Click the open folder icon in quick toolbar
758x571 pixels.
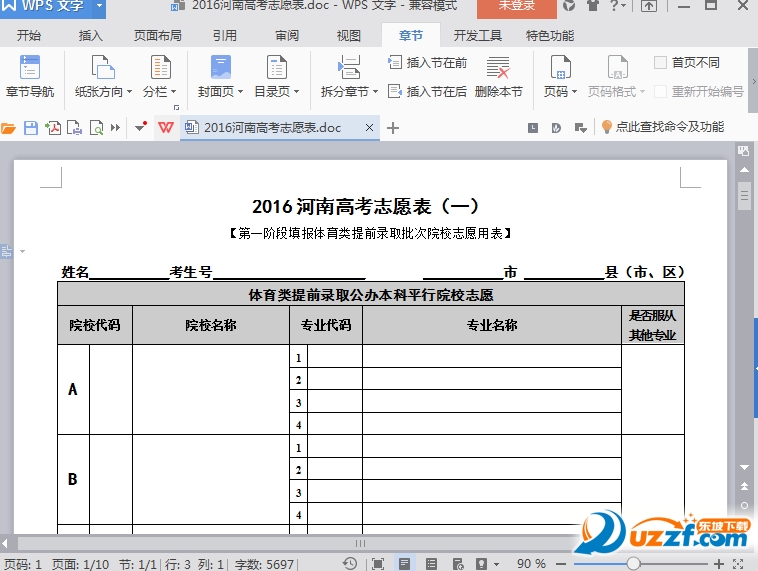(x=8, y=128)
